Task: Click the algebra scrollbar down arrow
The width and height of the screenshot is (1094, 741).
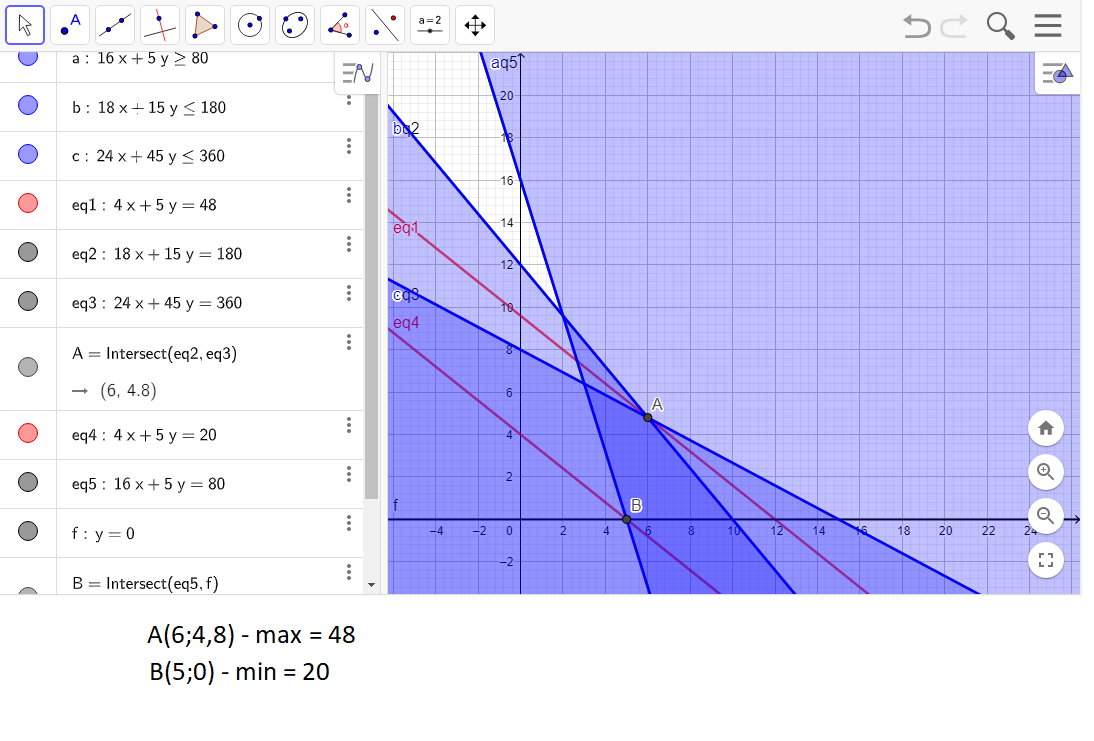Action: [371, 585]
